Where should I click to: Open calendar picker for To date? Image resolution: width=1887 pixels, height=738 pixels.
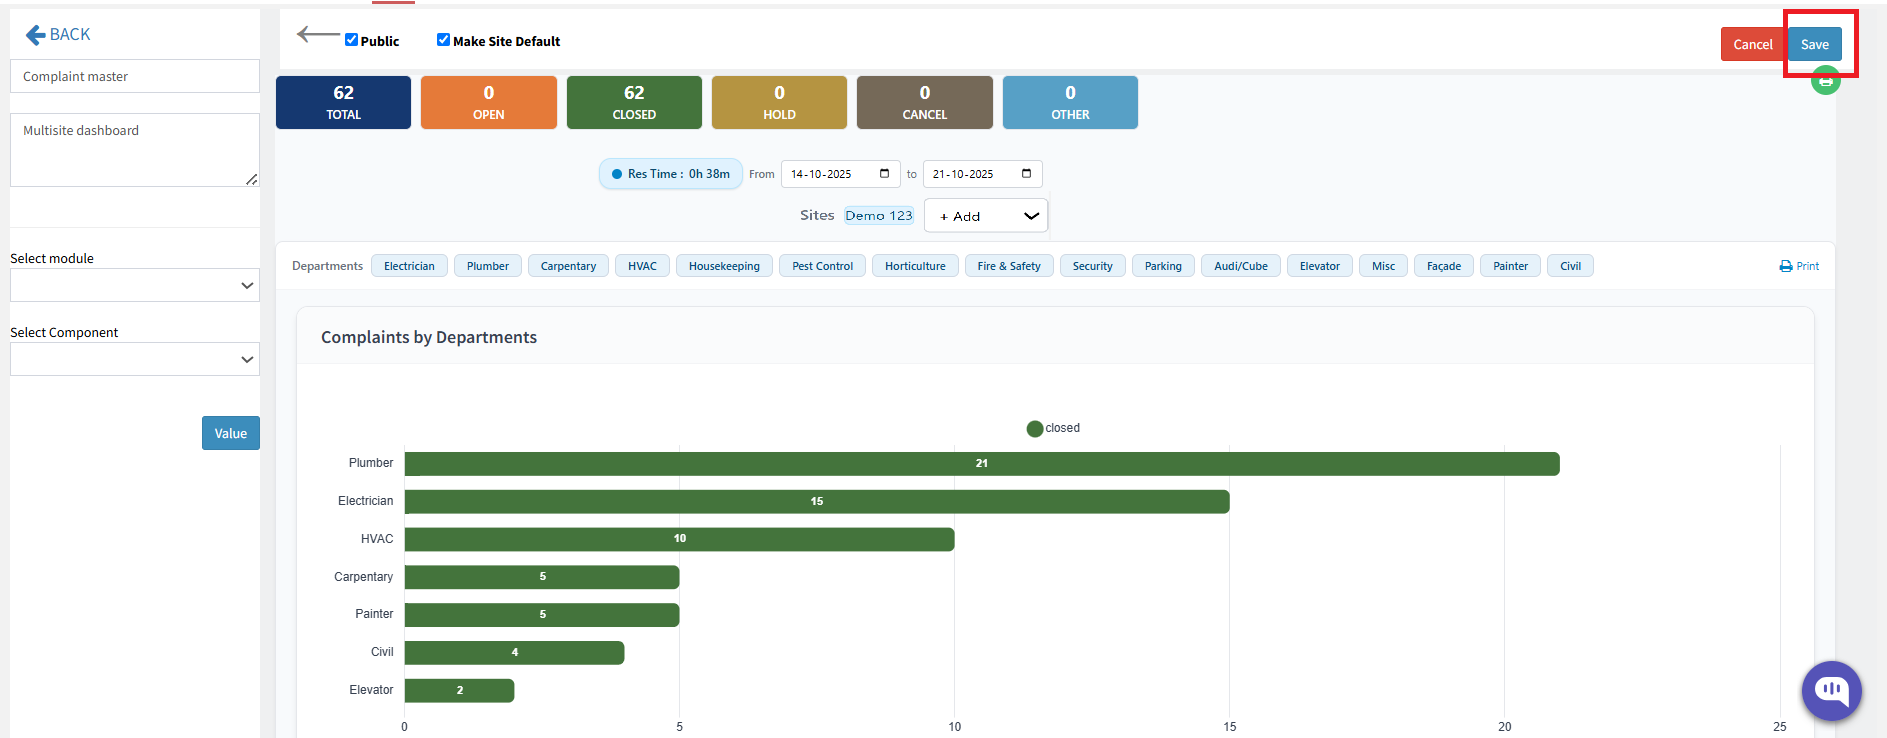click(1026, 174)
